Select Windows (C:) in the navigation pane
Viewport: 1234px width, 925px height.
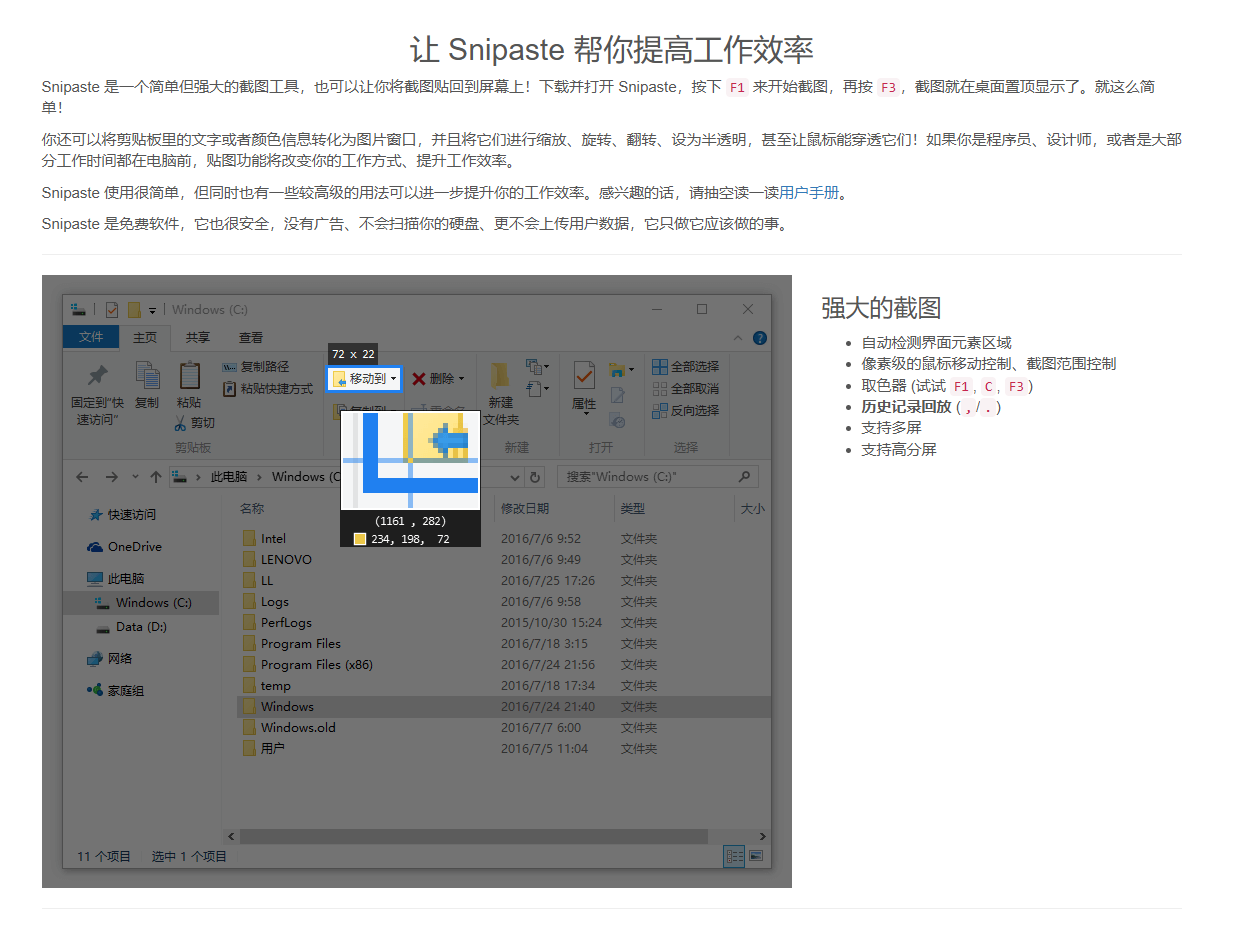pos(141,603)
